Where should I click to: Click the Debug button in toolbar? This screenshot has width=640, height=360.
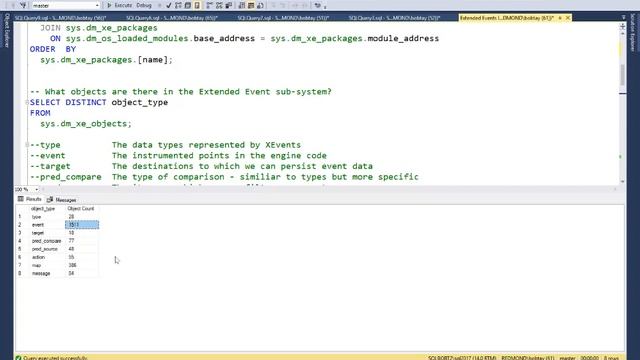point(144,5)
